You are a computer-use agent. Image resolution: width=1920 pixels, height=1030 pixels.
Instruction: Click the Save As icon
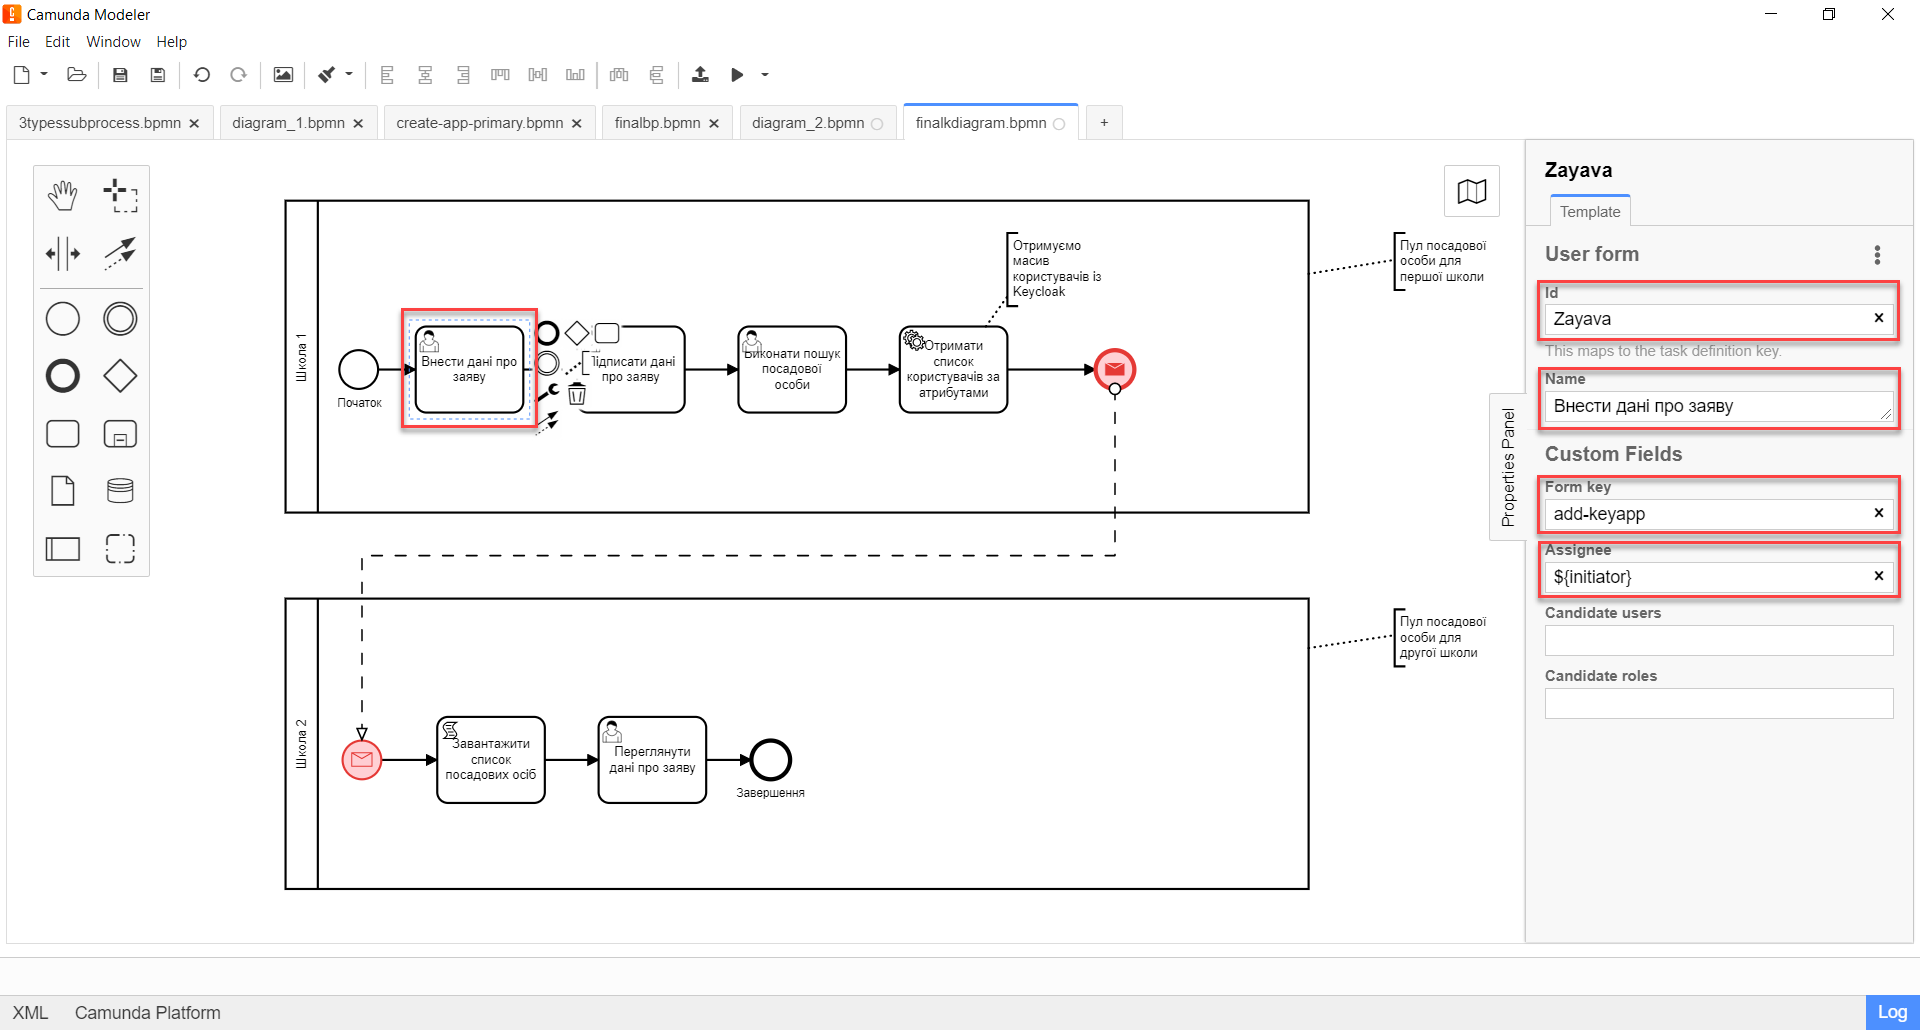point(158,75)
